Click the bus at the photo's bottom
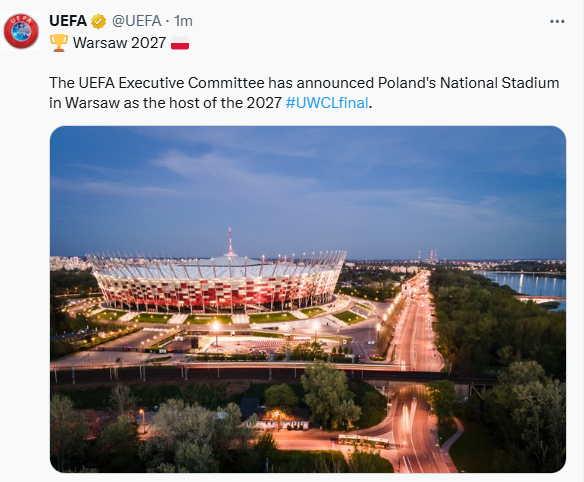 click(364, 441)
